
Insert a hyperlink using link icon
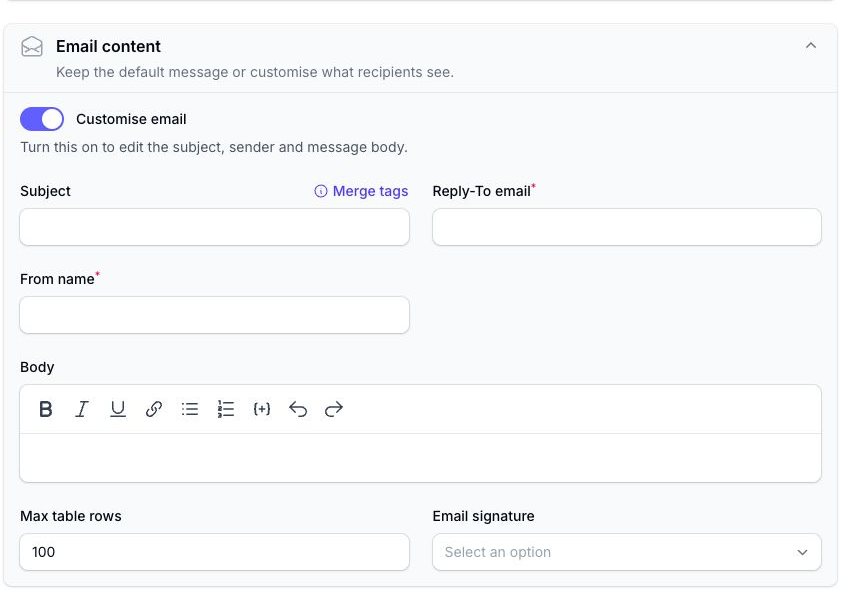coord(154,409)
